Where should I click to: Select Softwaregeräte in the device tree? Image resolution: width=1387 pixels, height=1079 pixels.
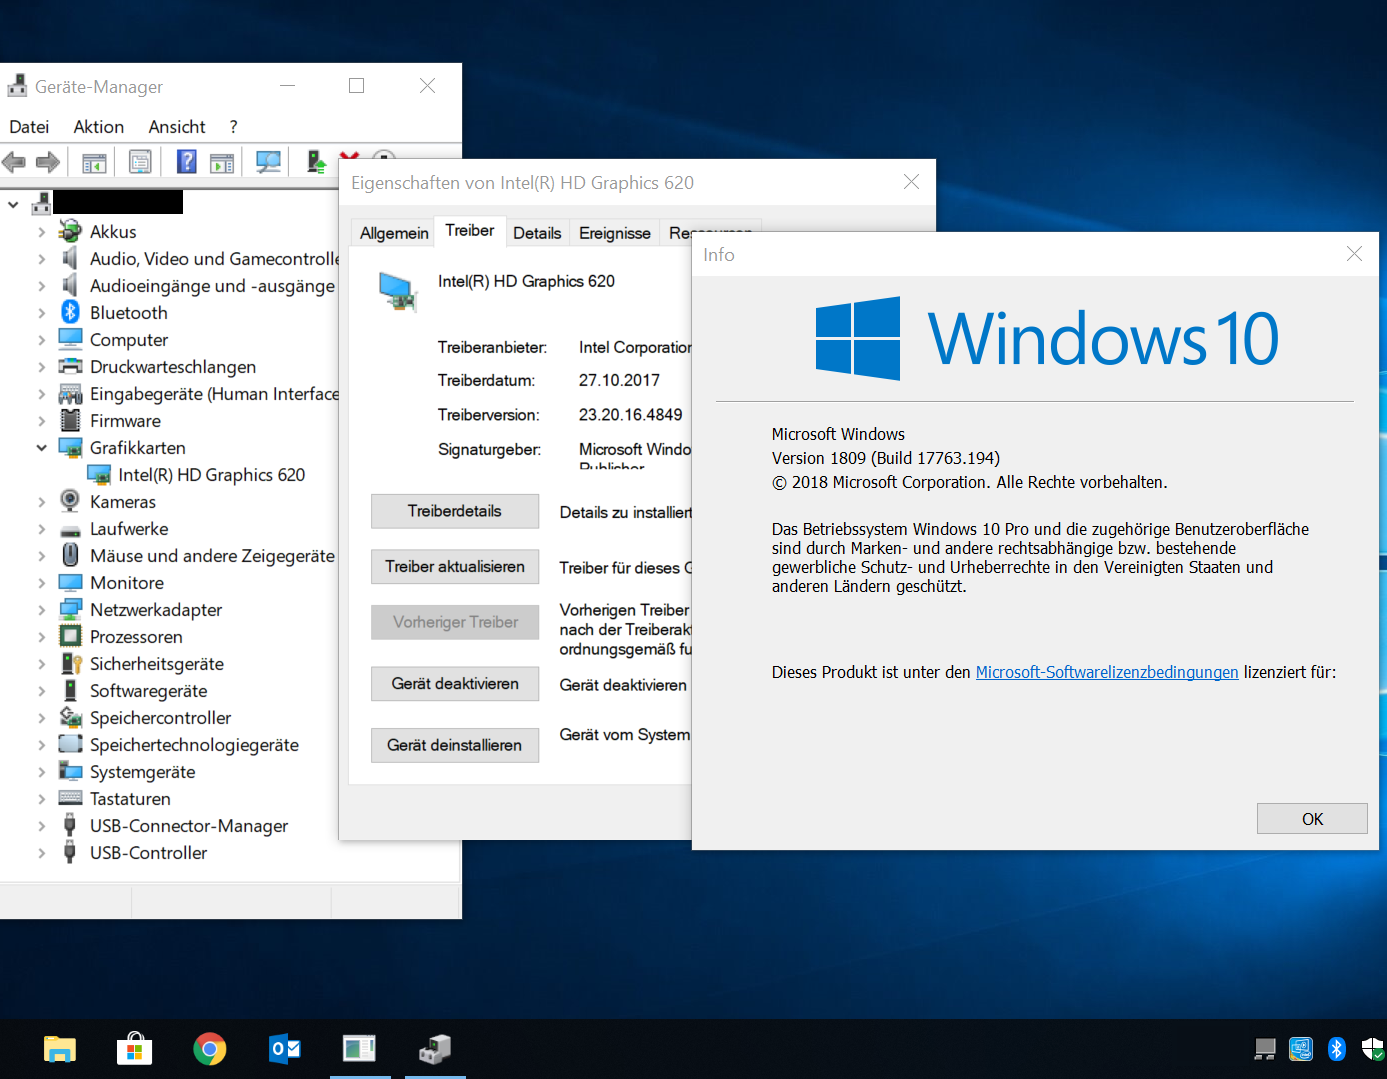coord(149,691)
